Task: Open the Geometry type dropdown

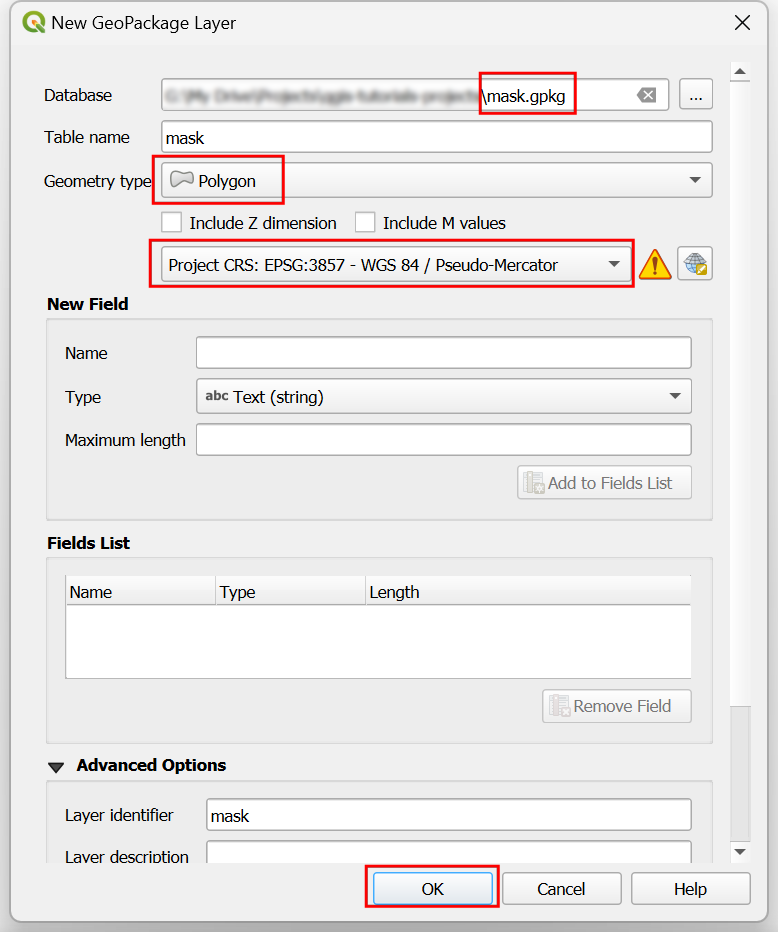Action: coord(436,181)
